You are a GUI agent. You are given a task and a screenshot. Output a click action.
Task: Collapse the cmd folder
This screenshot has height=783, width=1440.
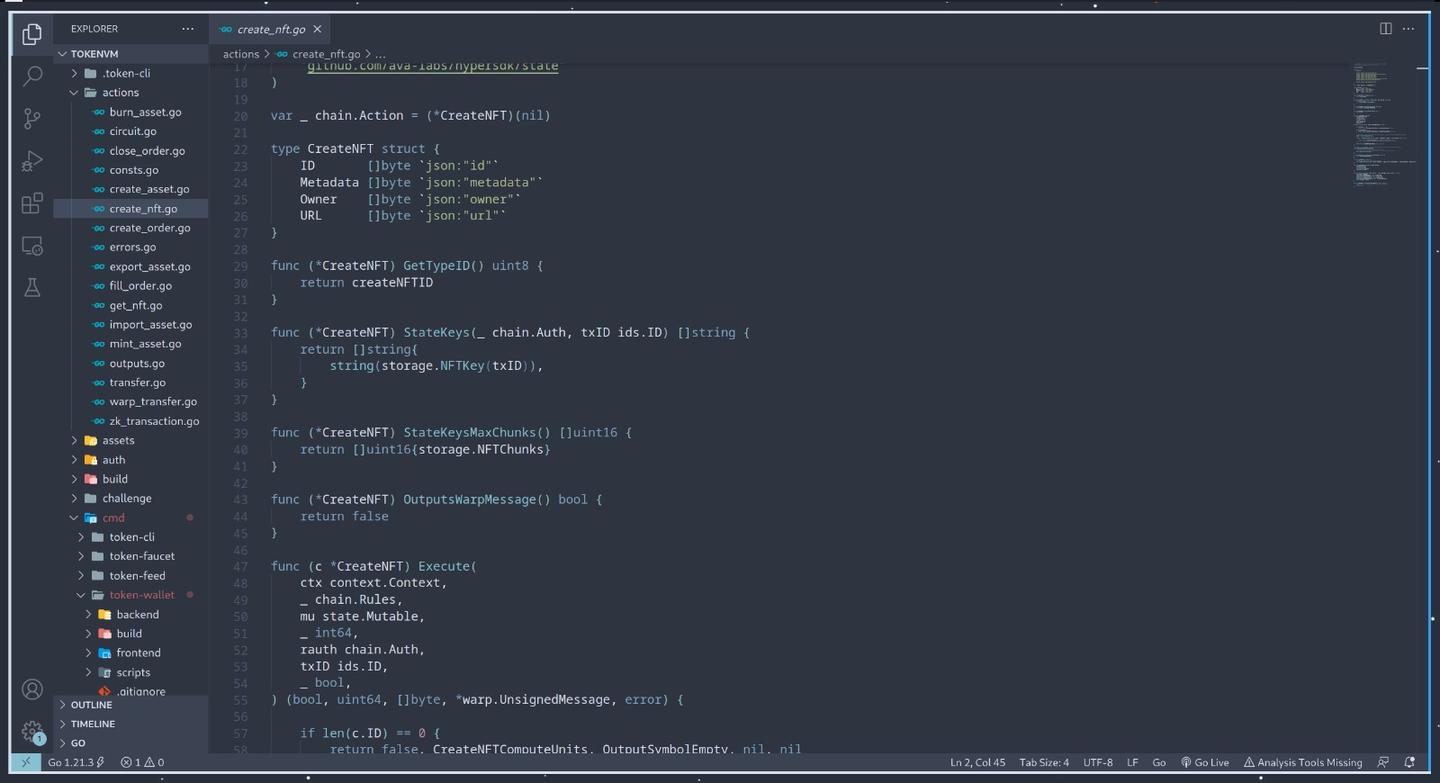(131, 518)
